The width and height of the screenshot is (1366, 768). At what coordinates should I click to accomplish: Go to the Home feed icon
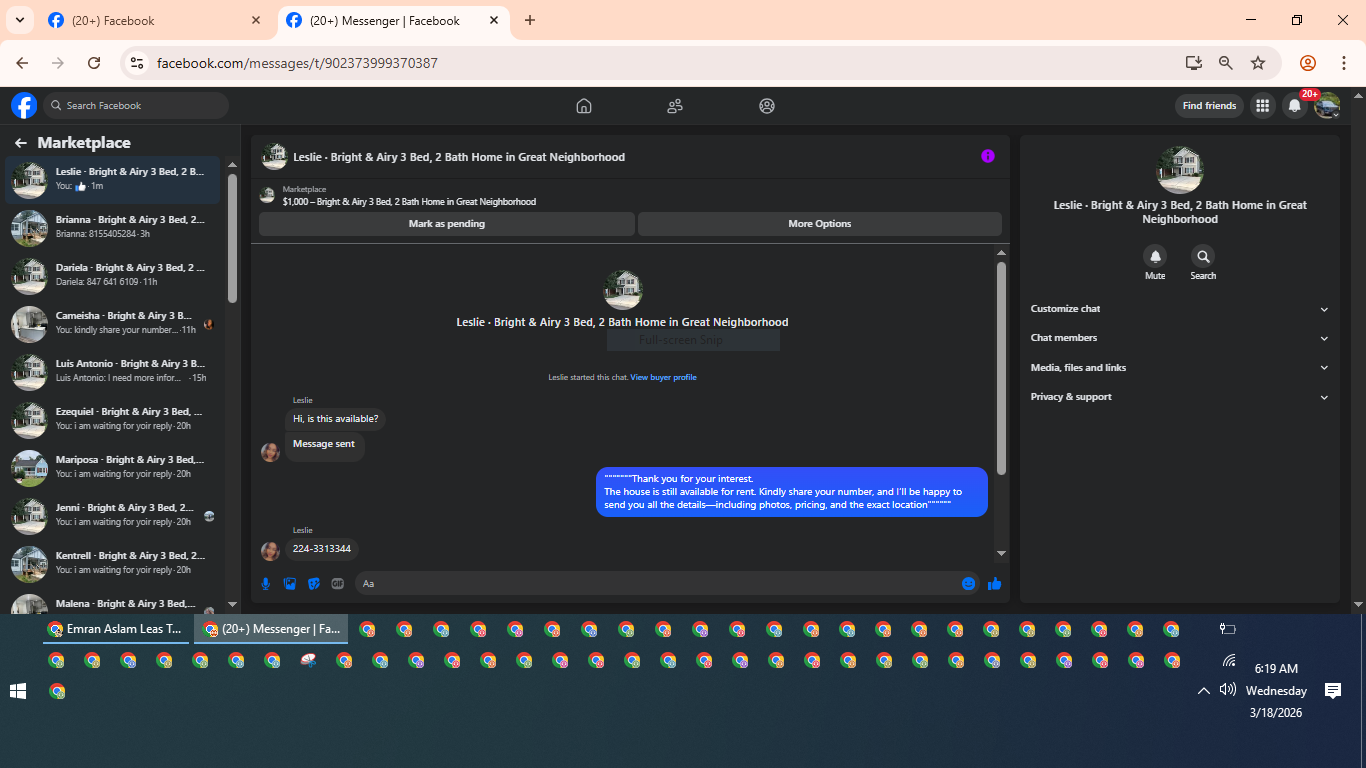[x=584, y=106]
